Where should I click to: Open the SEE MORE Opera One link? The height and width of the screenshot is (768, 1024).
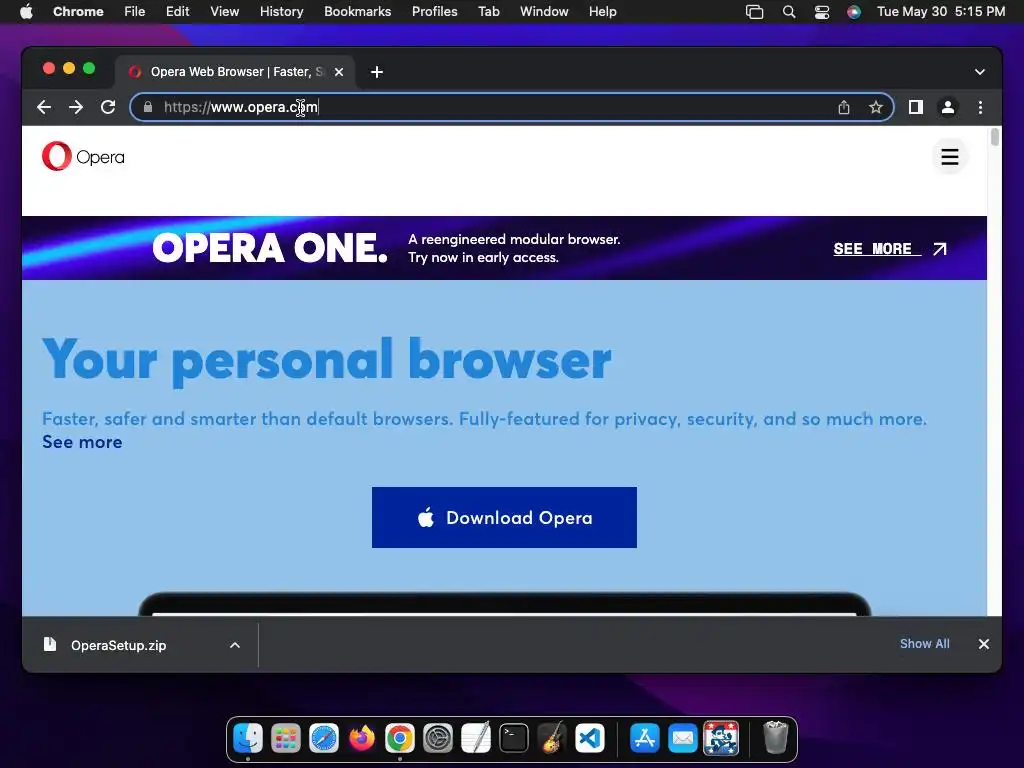tap(890, 249)
